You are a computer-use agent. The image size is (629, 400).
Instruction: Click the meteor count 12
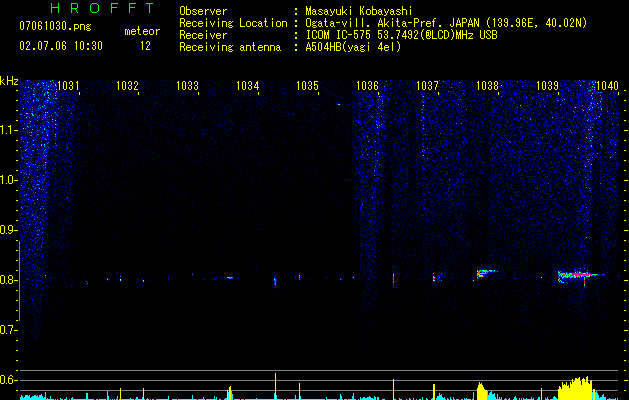145,46
